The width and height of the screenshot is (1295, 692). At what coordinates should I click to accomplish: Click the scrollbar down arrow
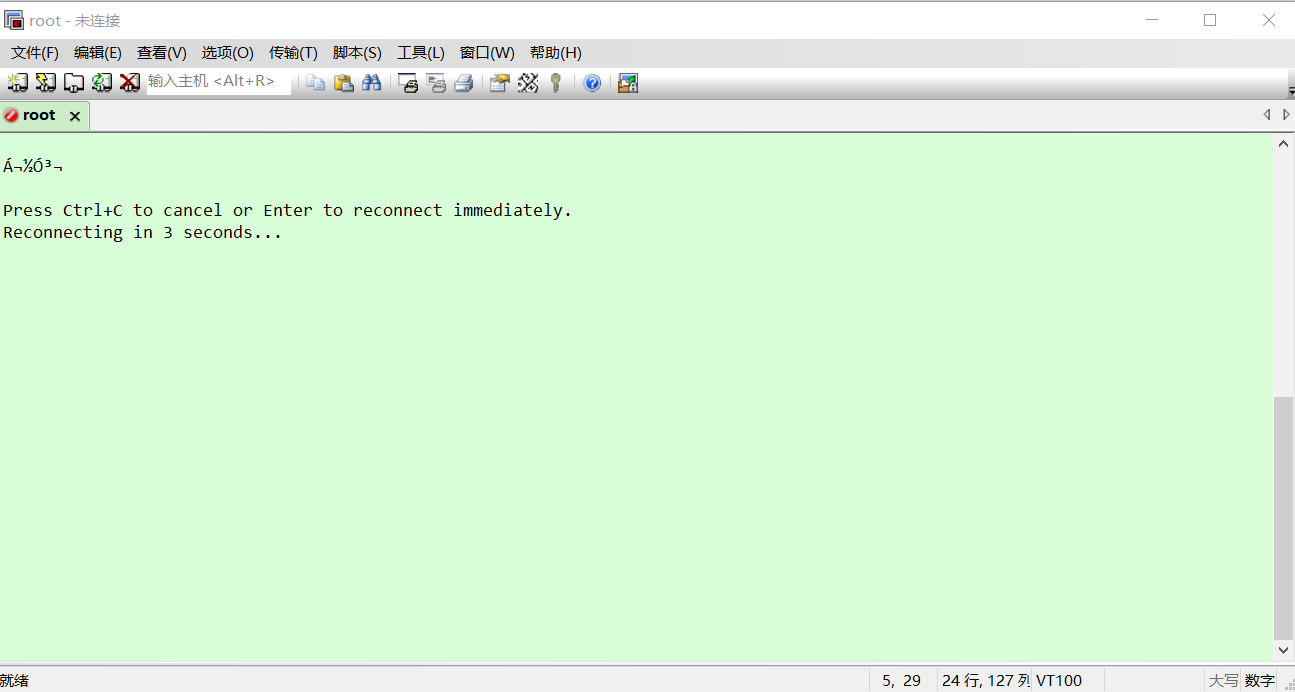[1284, 651]
